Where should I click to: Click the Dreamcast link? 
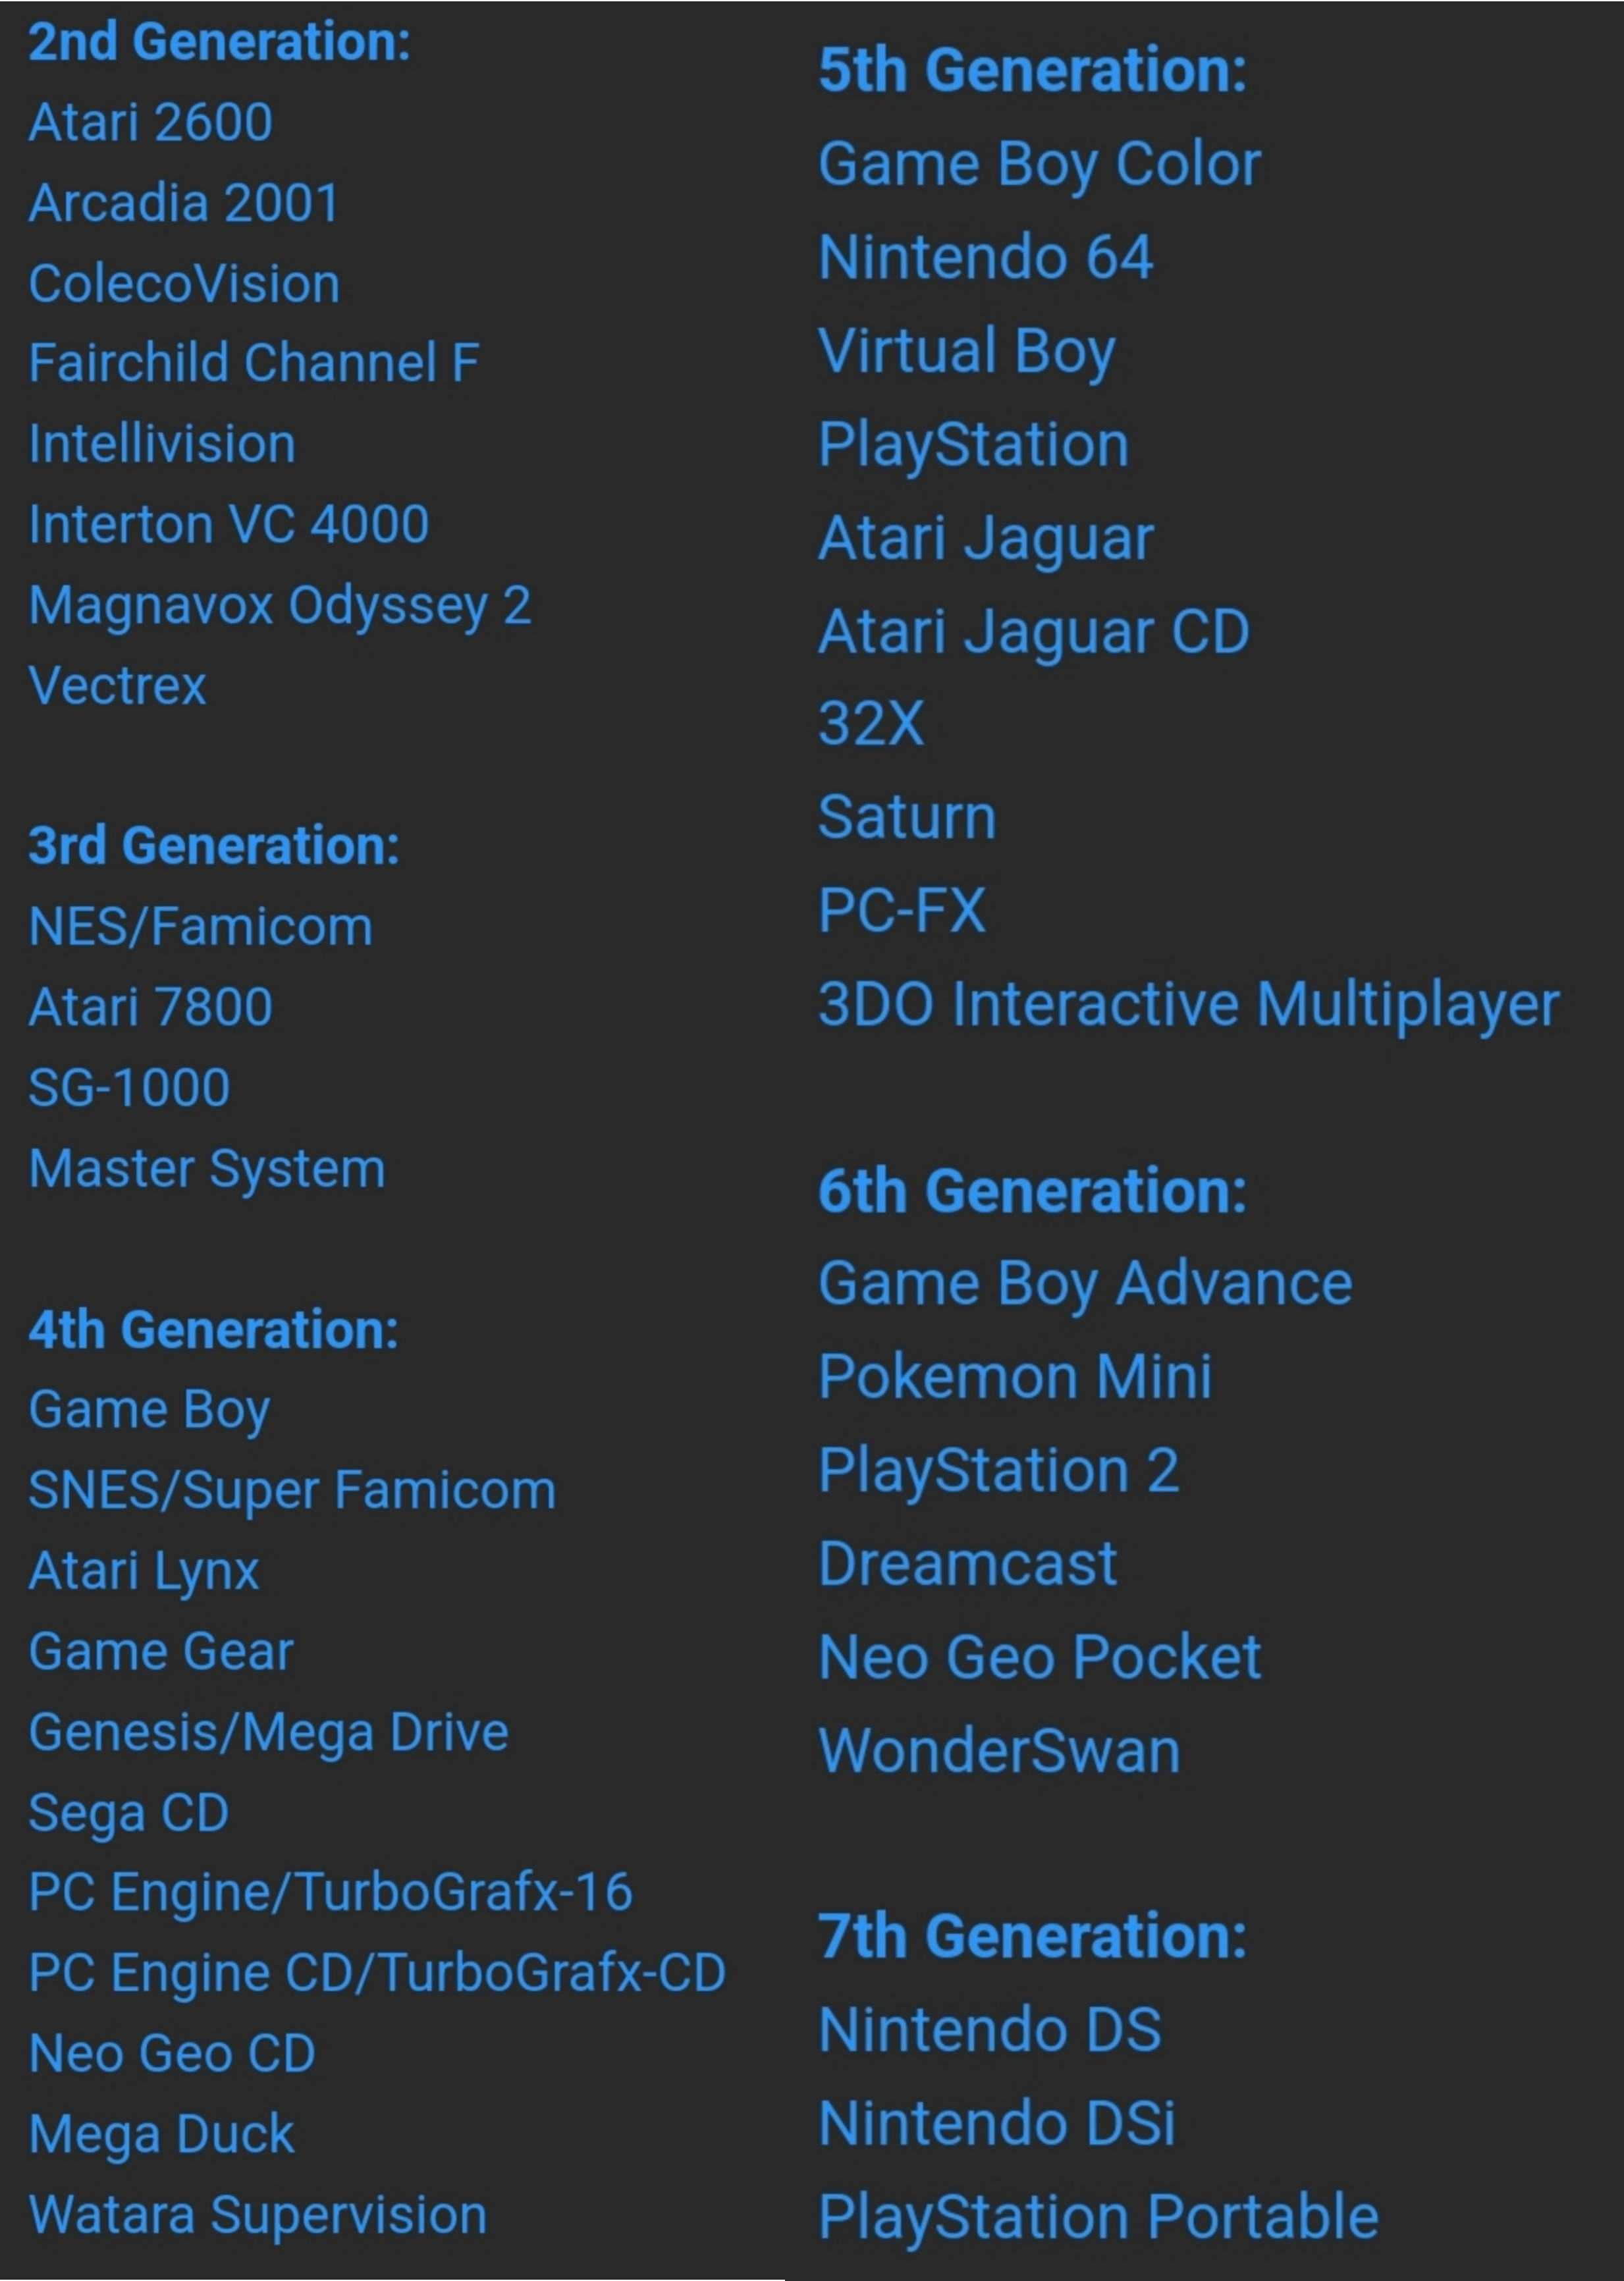967,1564
